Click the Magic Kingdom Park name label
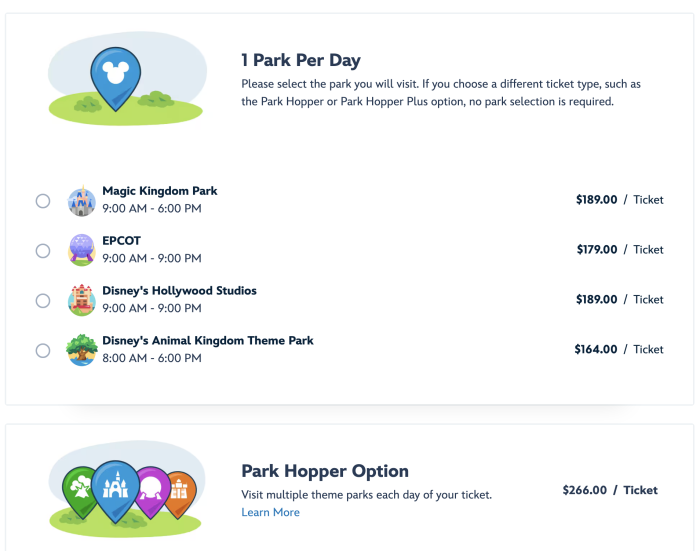 [159, 191]
